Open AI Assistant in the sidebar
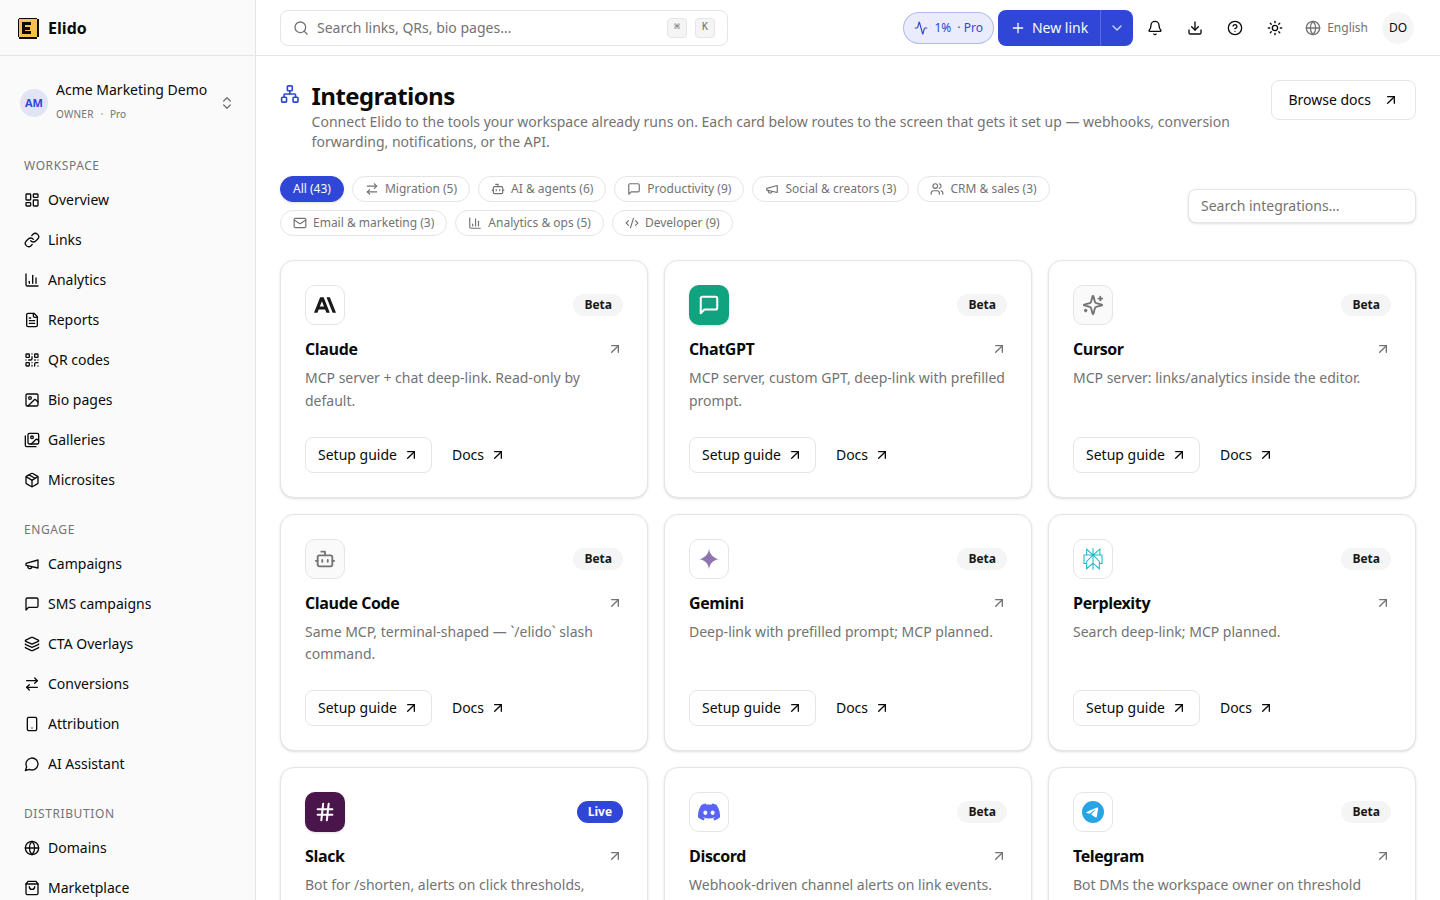 point(127,764)
